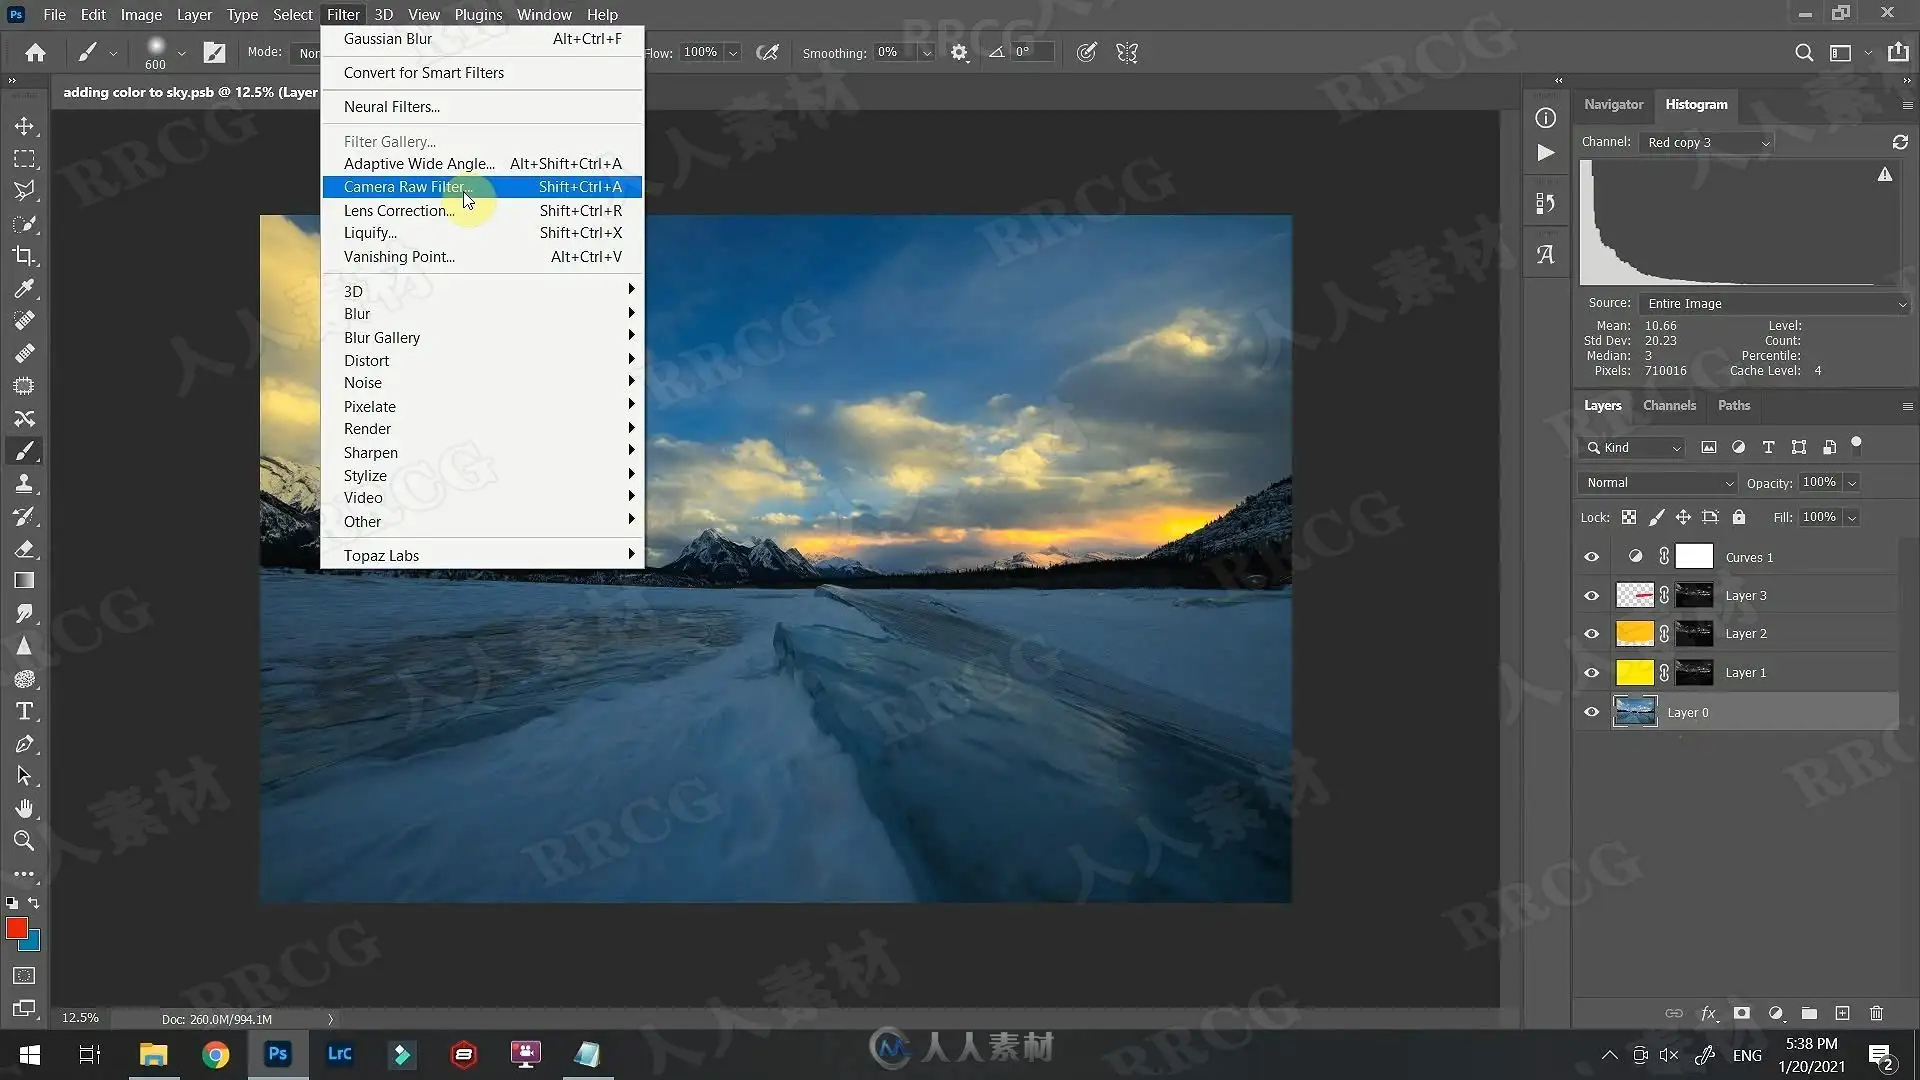
Task: Click the Add layer mask icon
Action: pos(1742,1013)
